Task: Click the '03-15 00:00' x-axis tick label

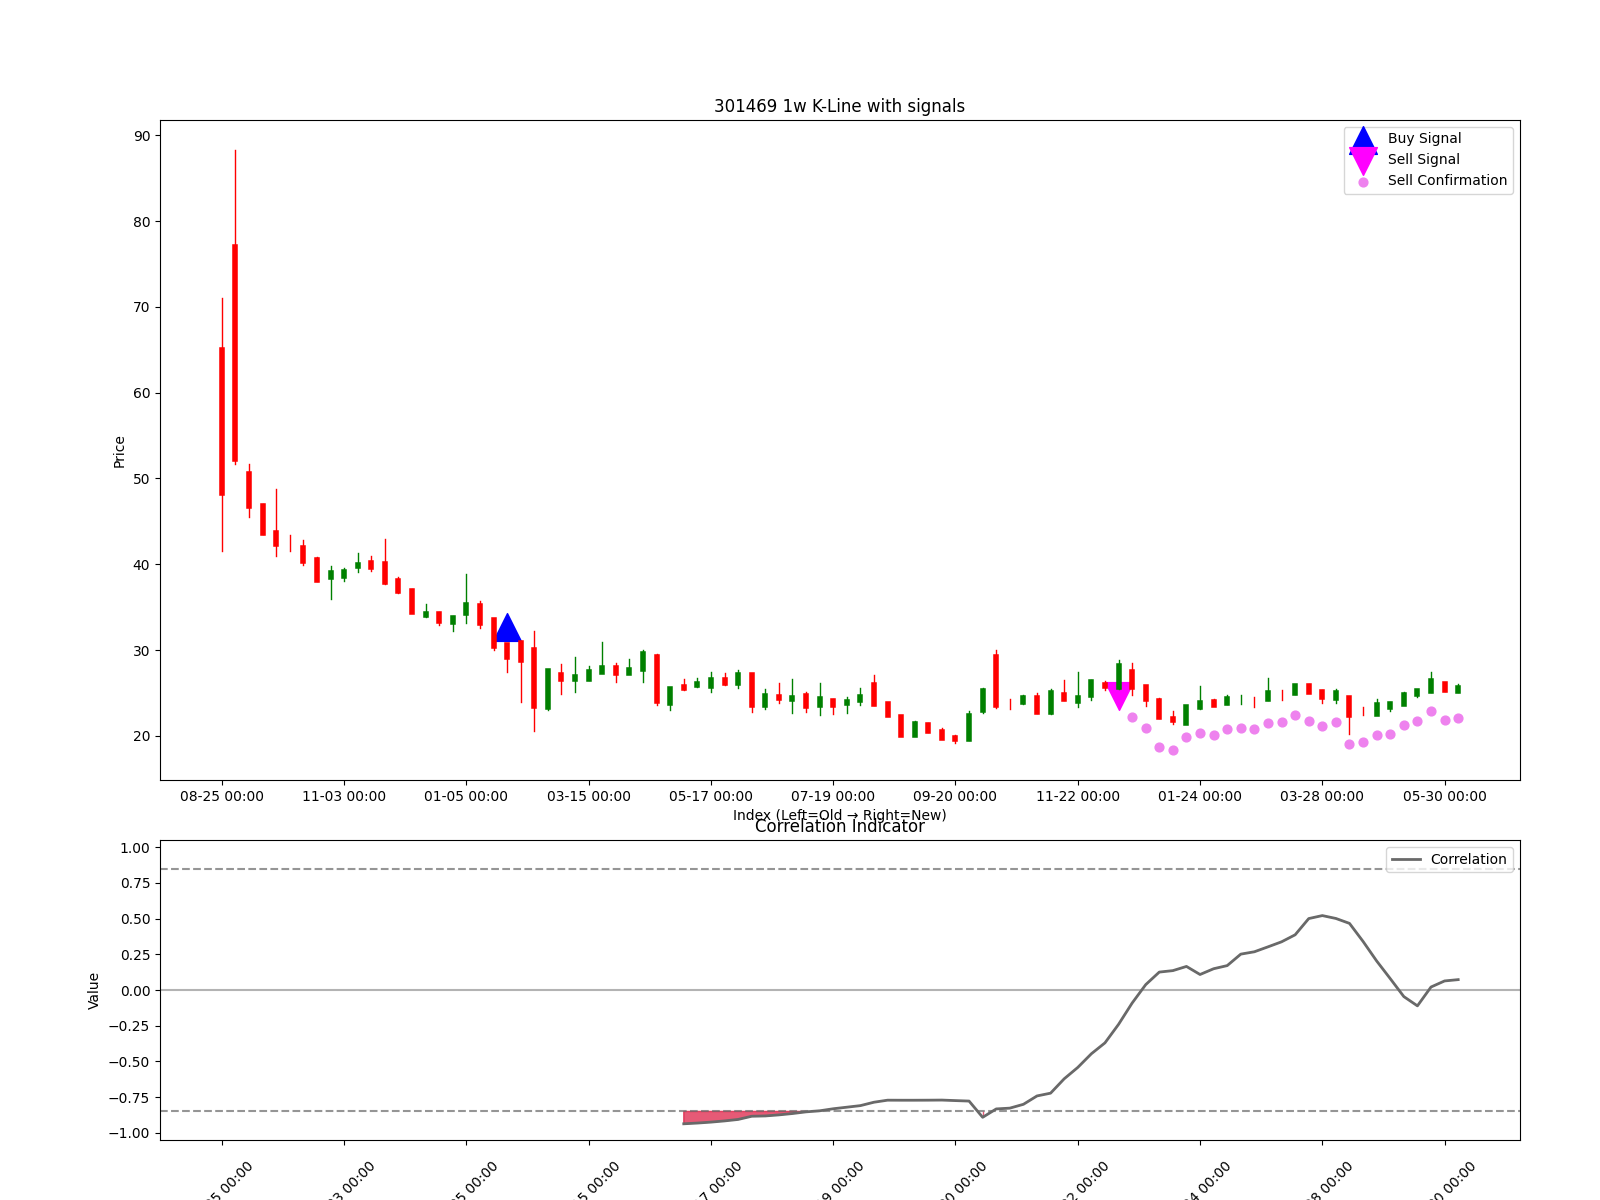Action: coord(589,796)
